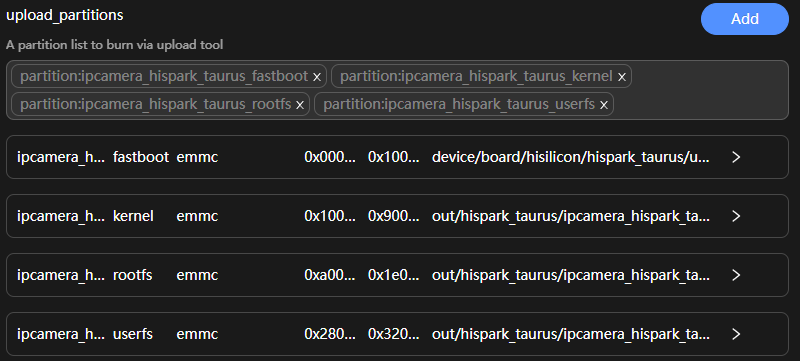Viewport: 800px width, 361px height.
Task: Expand the kernel partition row chevron
Action: pos(736,216)
